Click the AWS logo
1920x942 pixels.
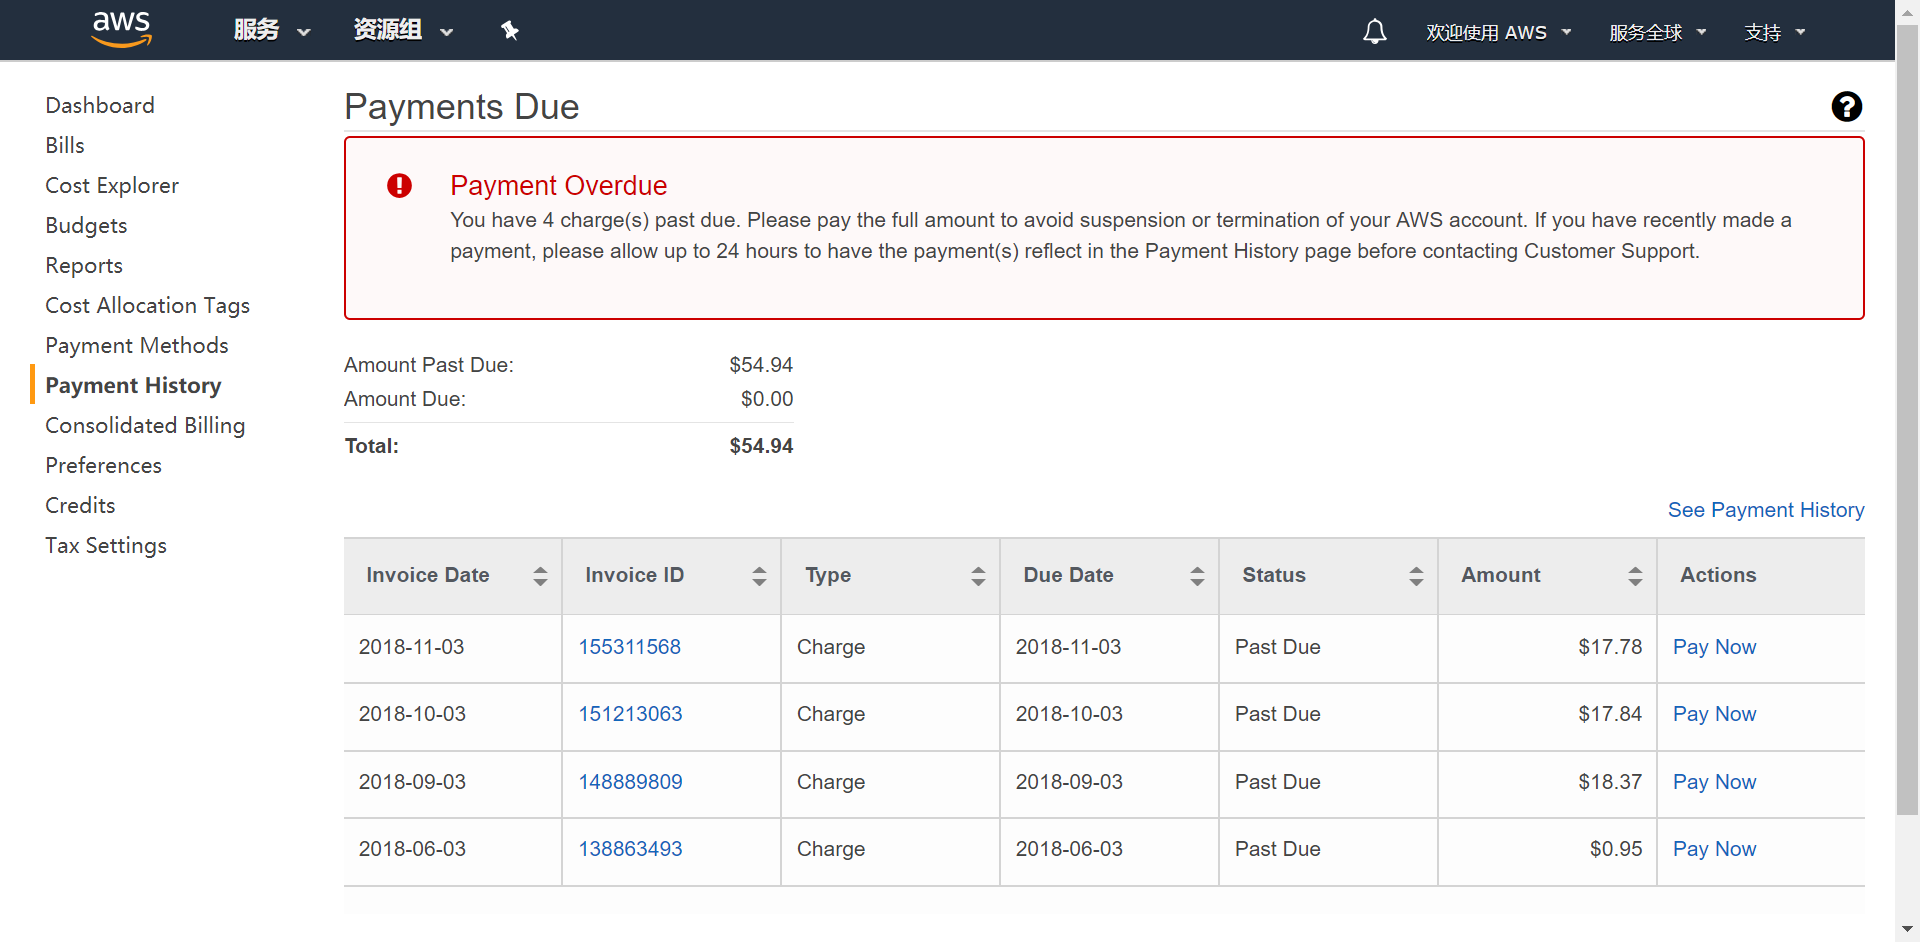click(121, 29)
